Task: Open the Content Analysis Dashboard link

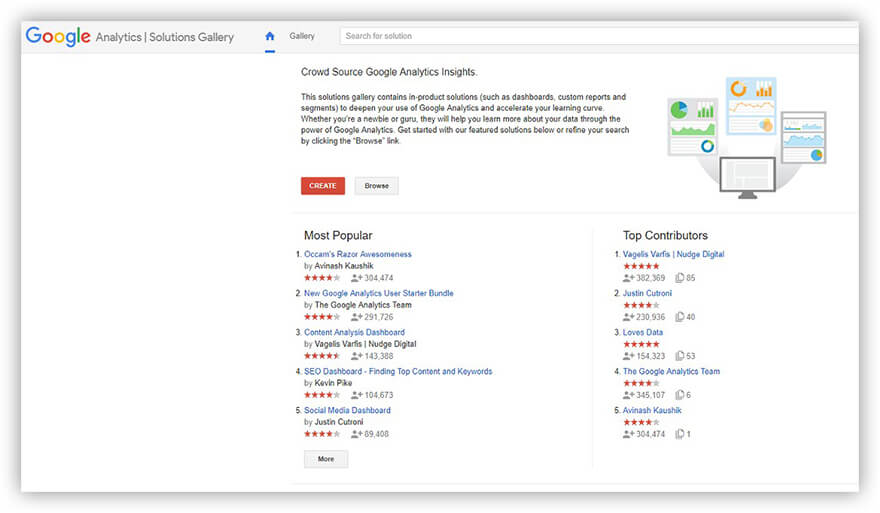Action: pyautogui.click(x=354, y=332)
